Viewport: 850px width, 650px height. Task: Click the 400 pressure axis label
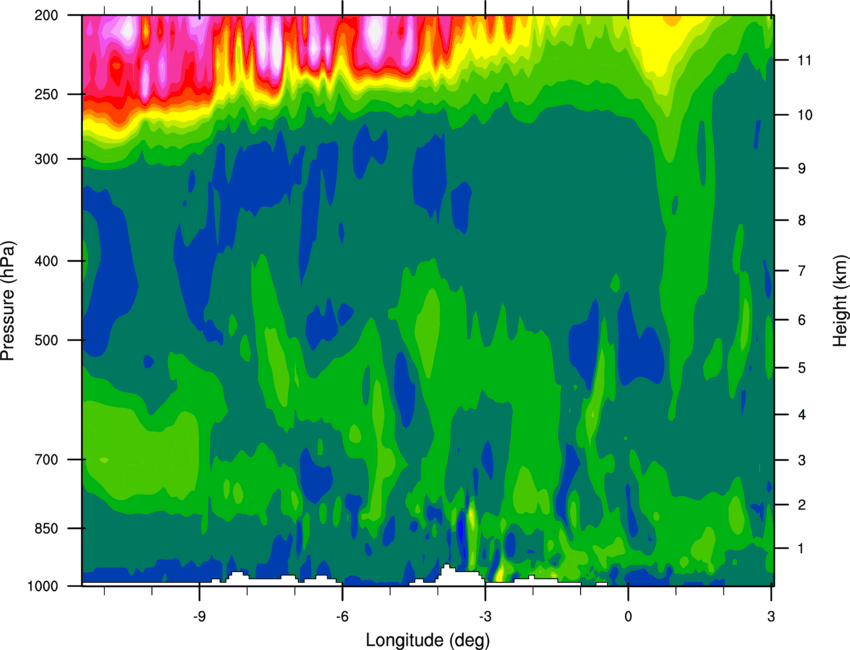46,261
